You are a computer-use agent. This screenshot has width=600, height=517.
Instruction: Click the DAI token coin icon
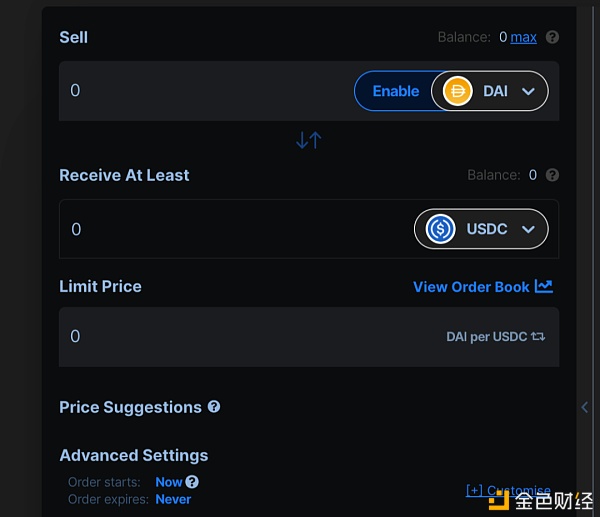click(458, 91)
